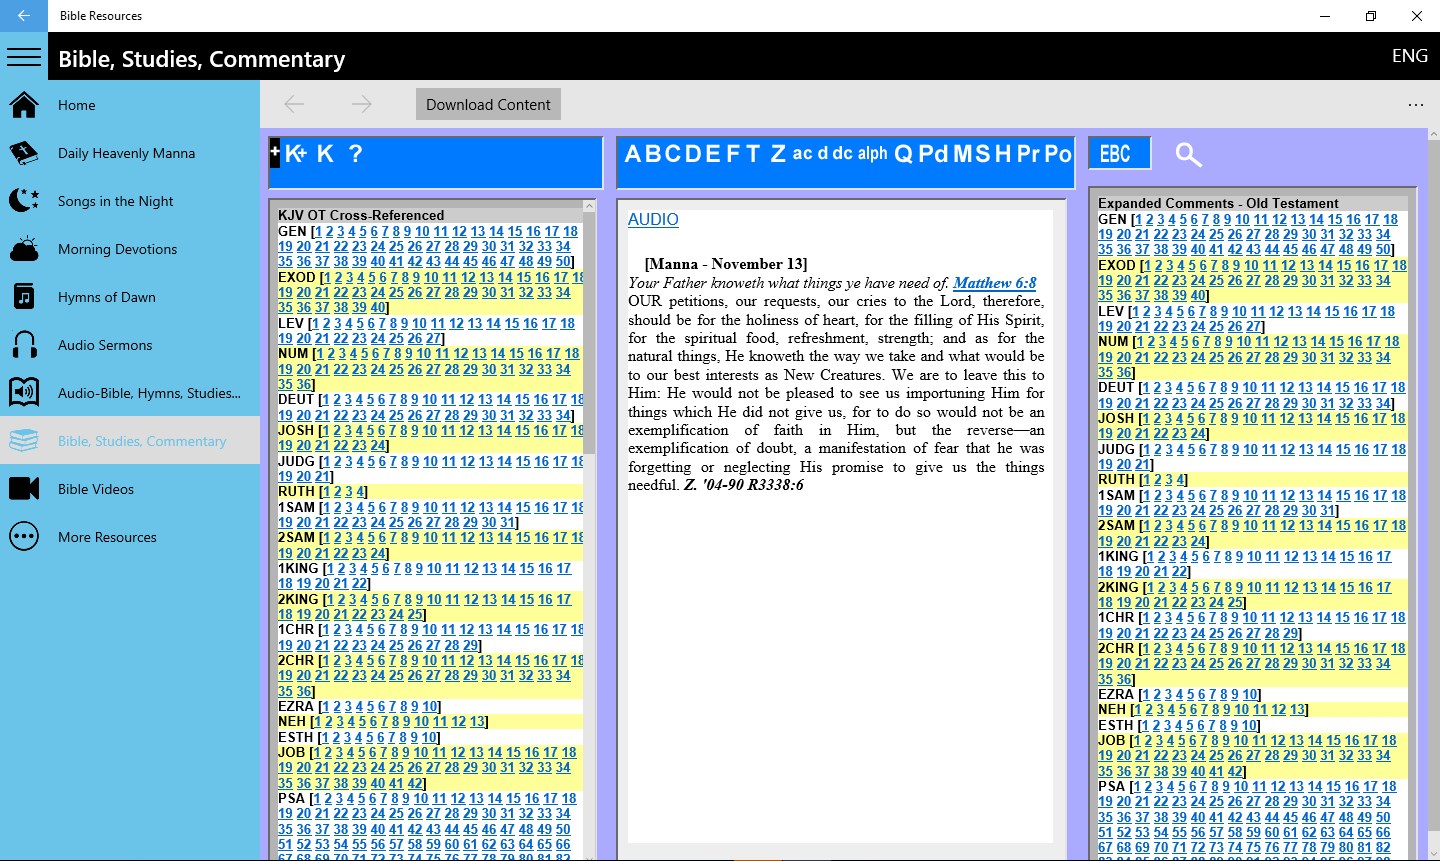The width and height of the screenshot is (1440, 861).
Task: Click the hamburger menu icon
Action: (24, 56)
